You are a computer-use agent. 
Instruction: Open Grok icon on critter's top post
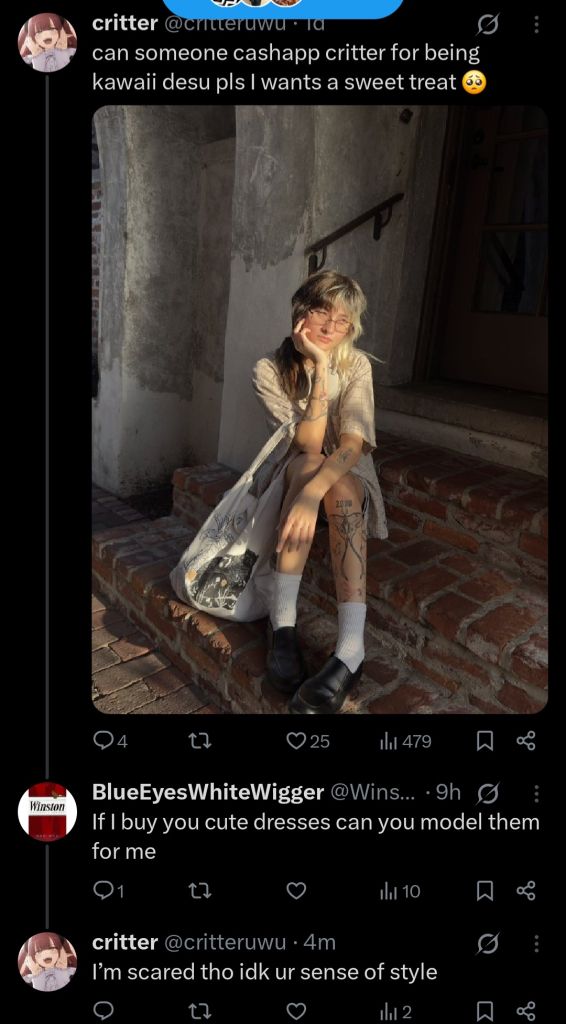488,25
